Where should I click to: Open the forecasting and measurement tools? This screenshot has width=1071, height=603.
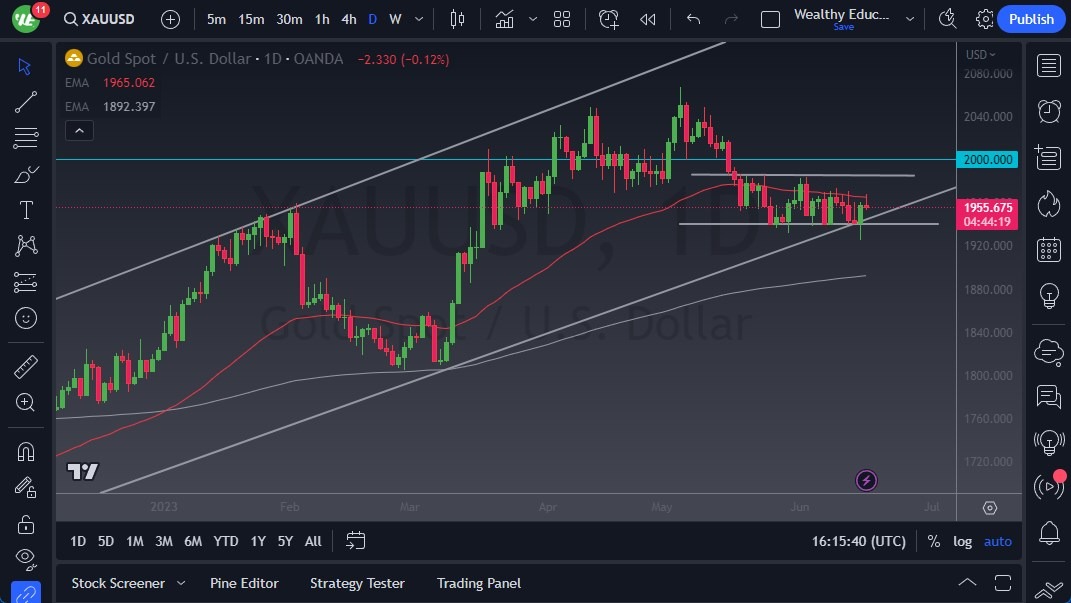[x=25, y=282]
